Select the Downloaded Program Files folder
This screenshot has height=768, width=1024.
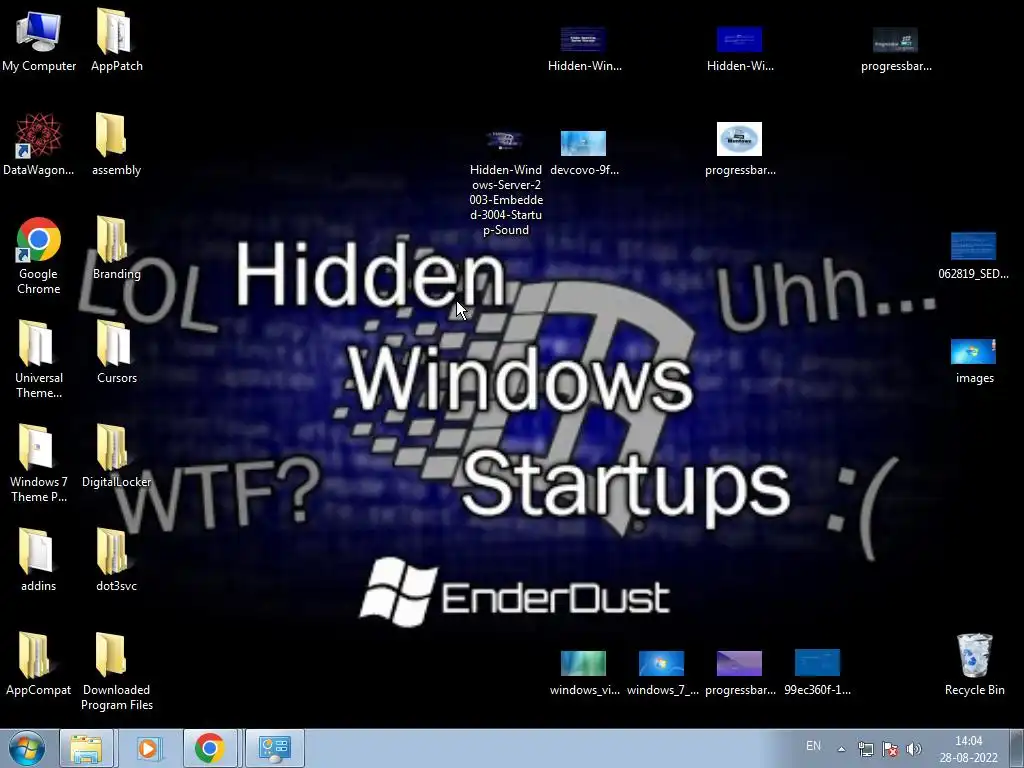pyautogui.click(x=116, y=671)
